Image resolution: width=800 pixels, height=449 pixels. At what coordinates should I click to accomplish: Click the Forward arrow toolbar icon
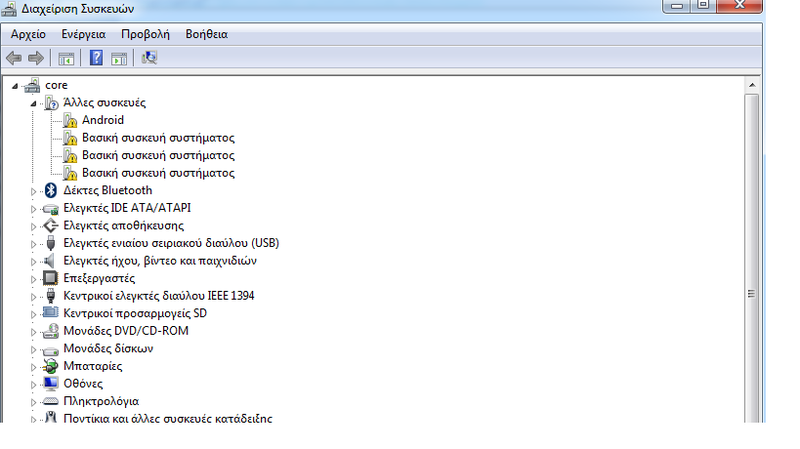[x=36, y=58]
